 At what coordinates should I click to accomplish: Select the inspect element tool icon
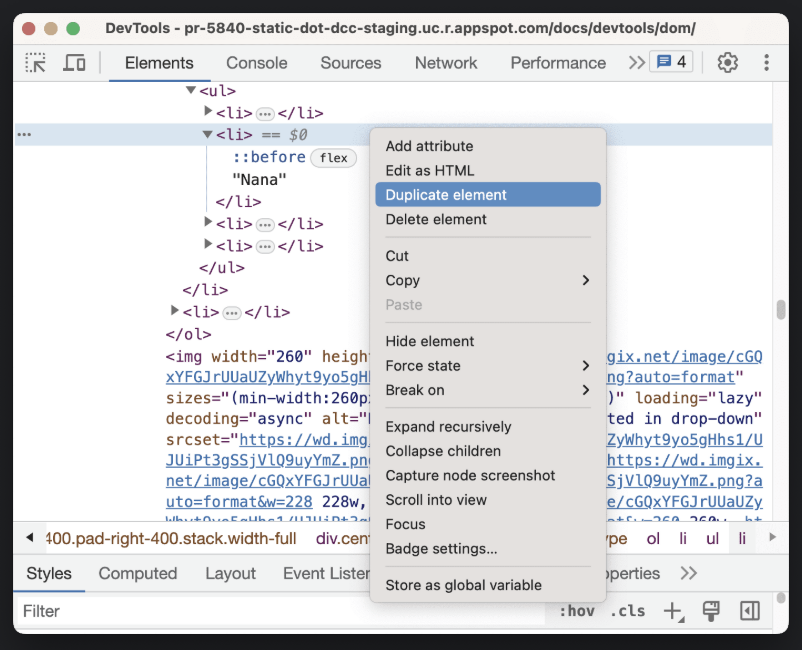pyautogui.click(x=35, y=62)
